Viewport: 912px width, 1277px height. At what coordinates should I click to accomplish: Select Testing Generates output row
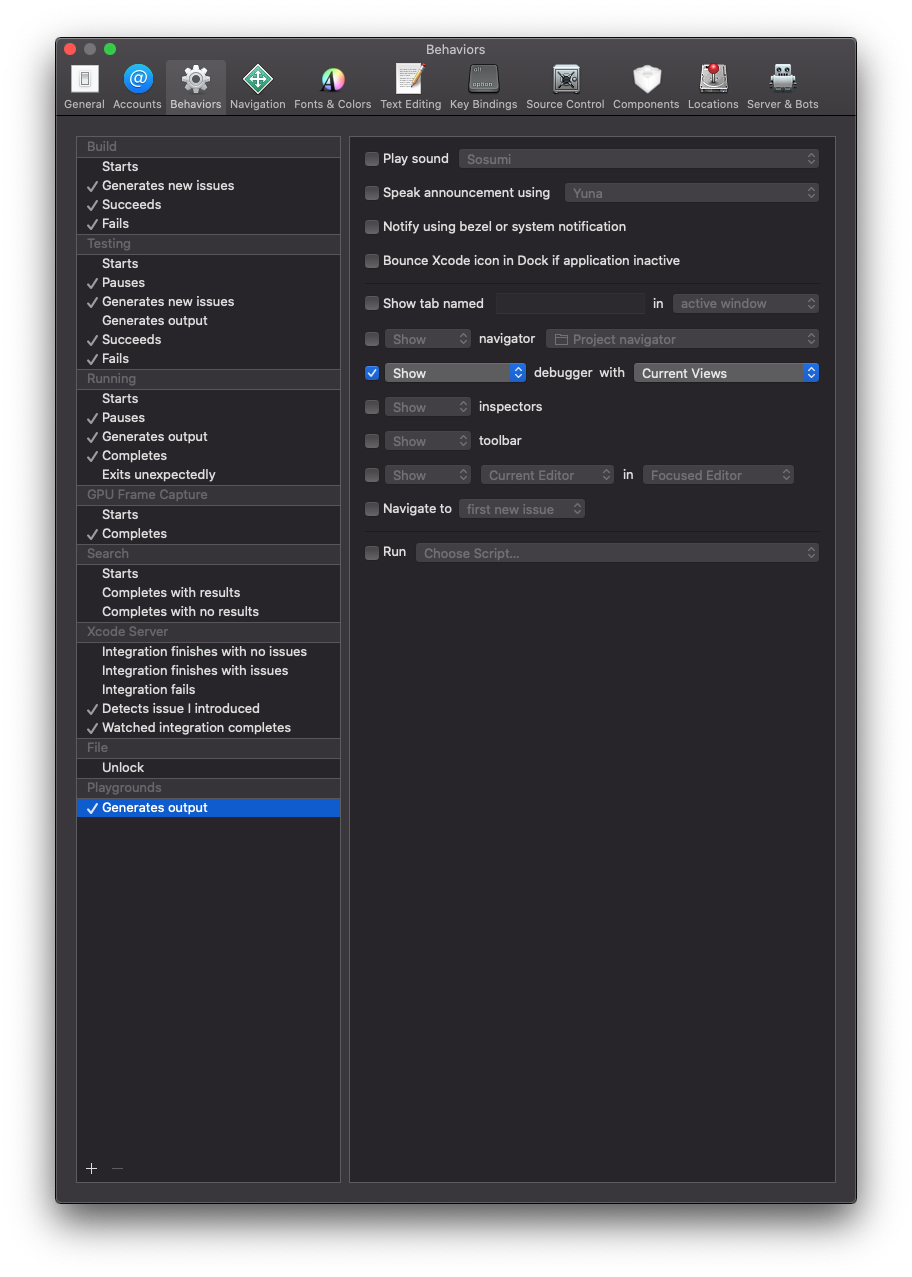(208, 321)
